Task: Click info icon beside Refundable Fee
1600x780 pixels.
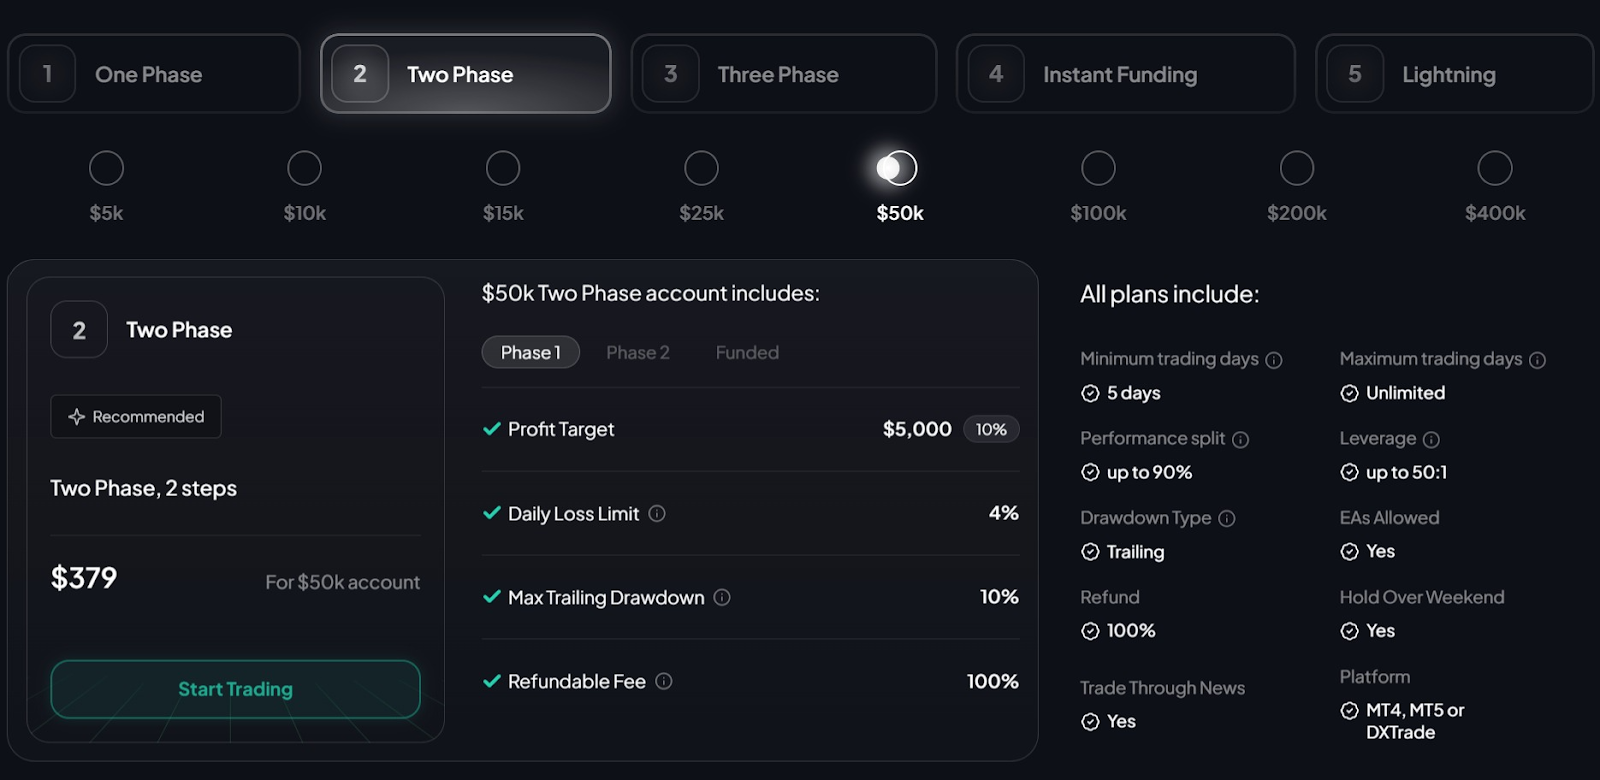Action: tap(664, 681)
